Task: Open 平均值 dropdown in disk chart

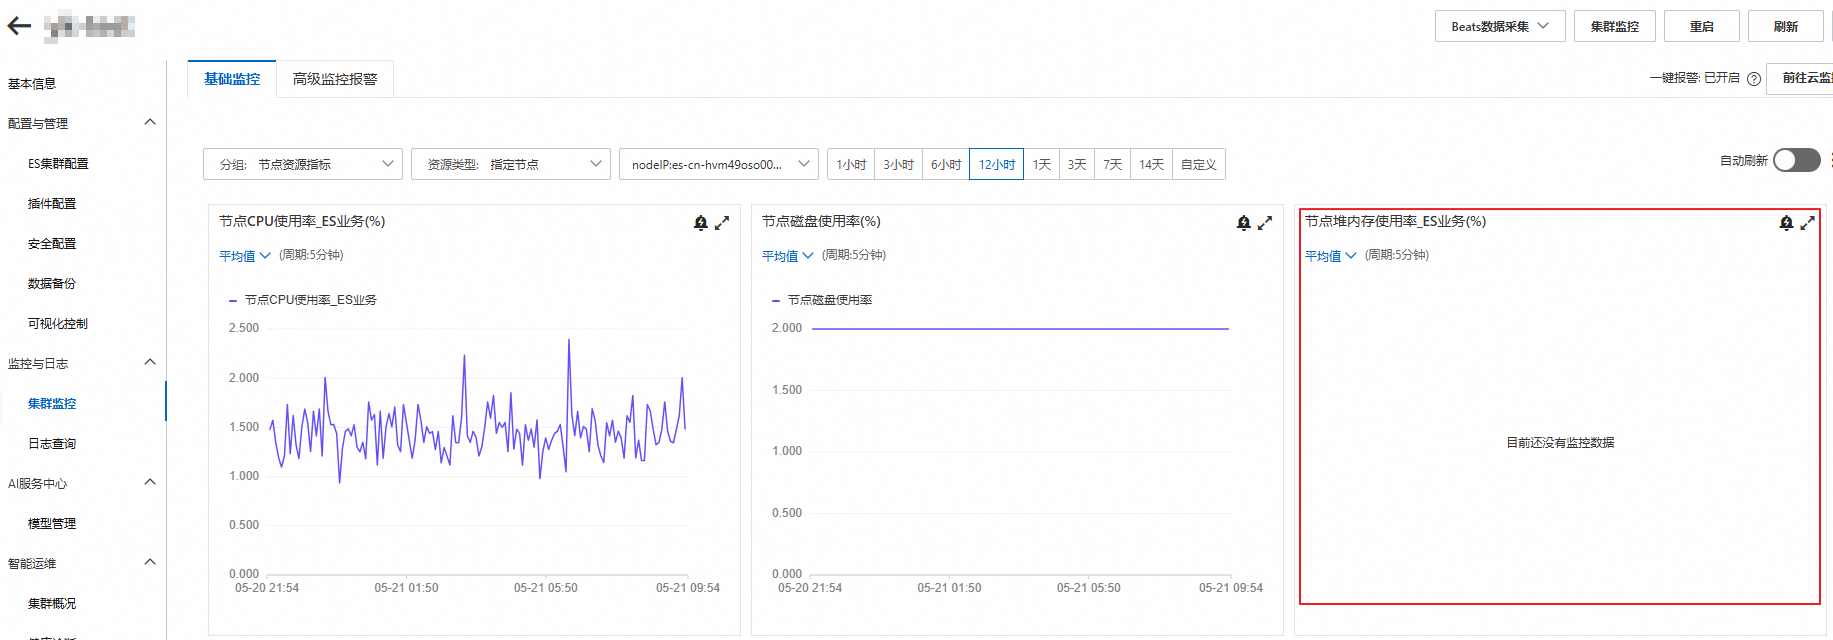Action: pos(788,256)
